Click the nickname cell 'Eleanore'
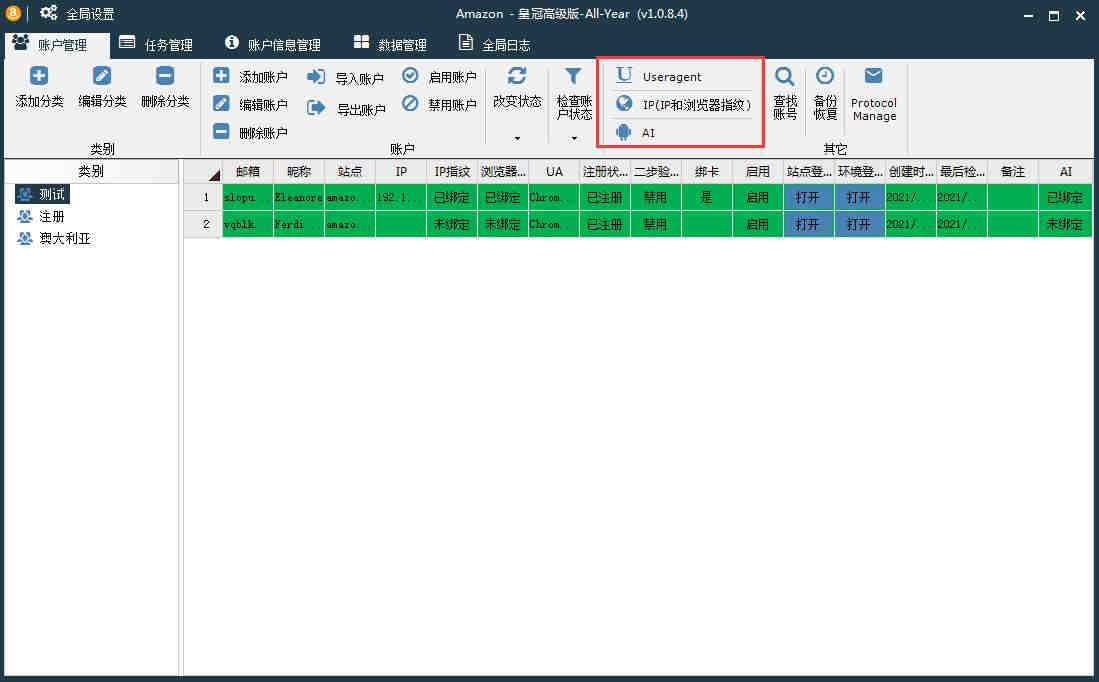This screenshot has width=1099, height=682. tap(299, 197)
